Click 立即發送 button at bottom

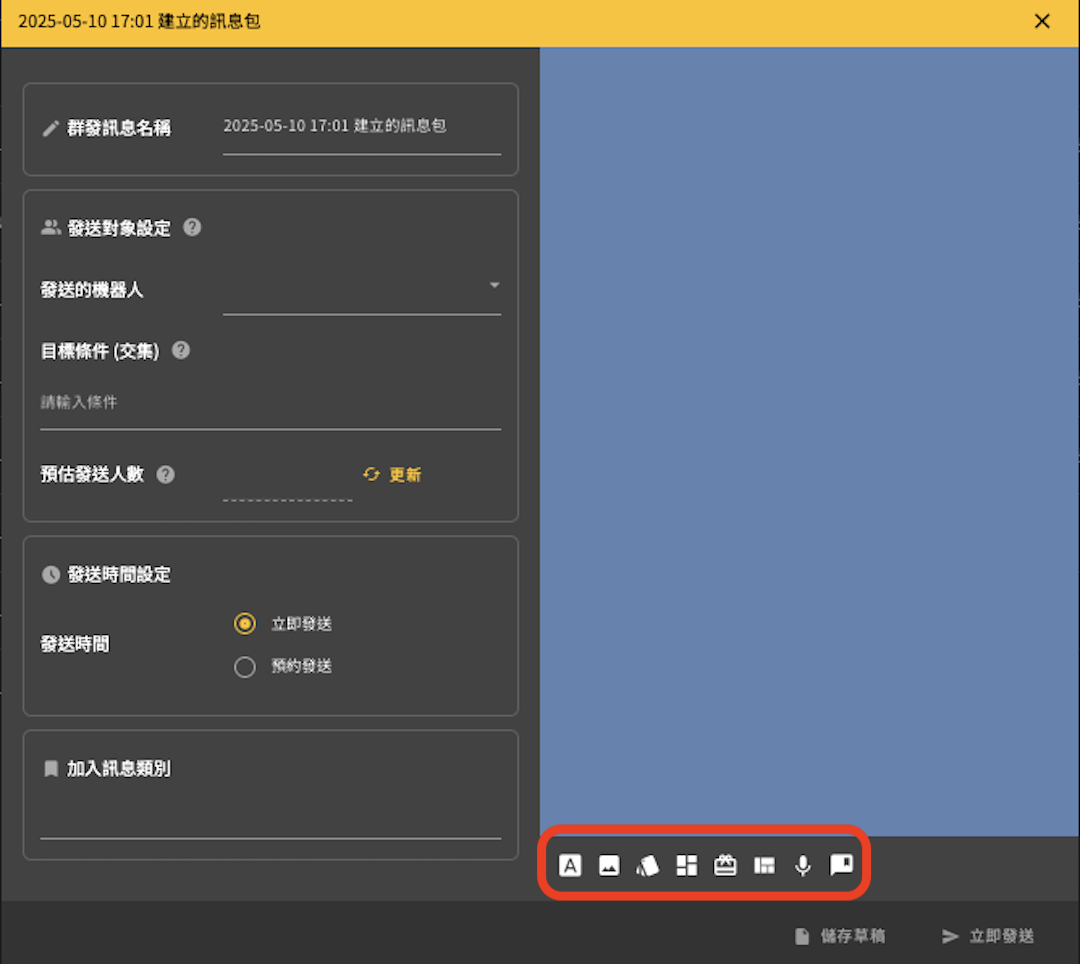(x=988, y=936)
